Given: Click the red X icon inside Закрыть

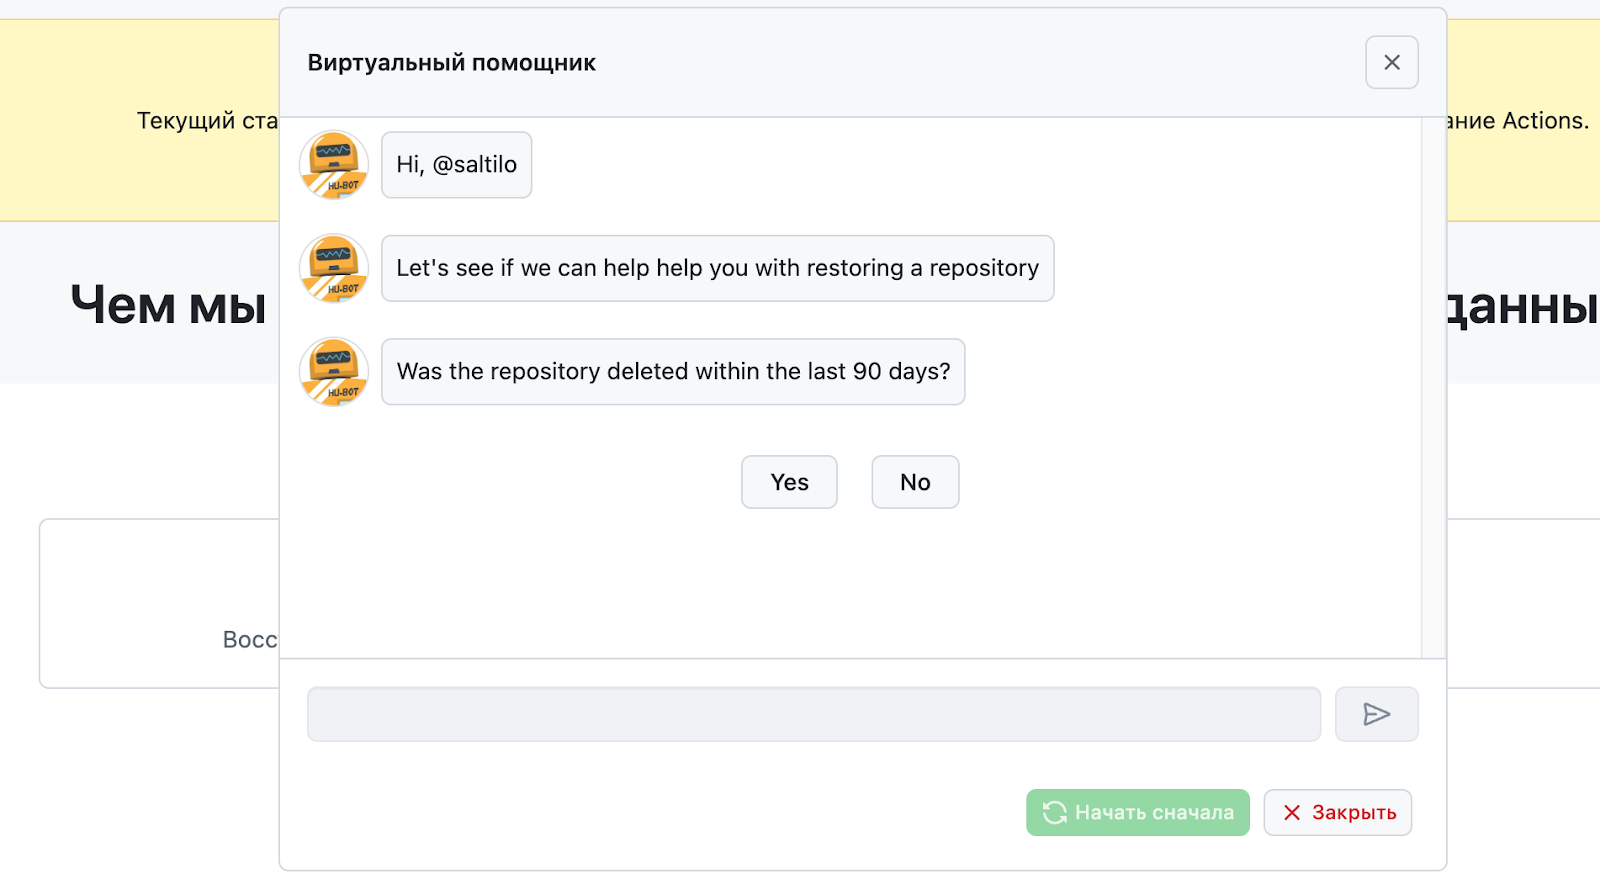Looking at the screenshot, I should click(1292, 813).
